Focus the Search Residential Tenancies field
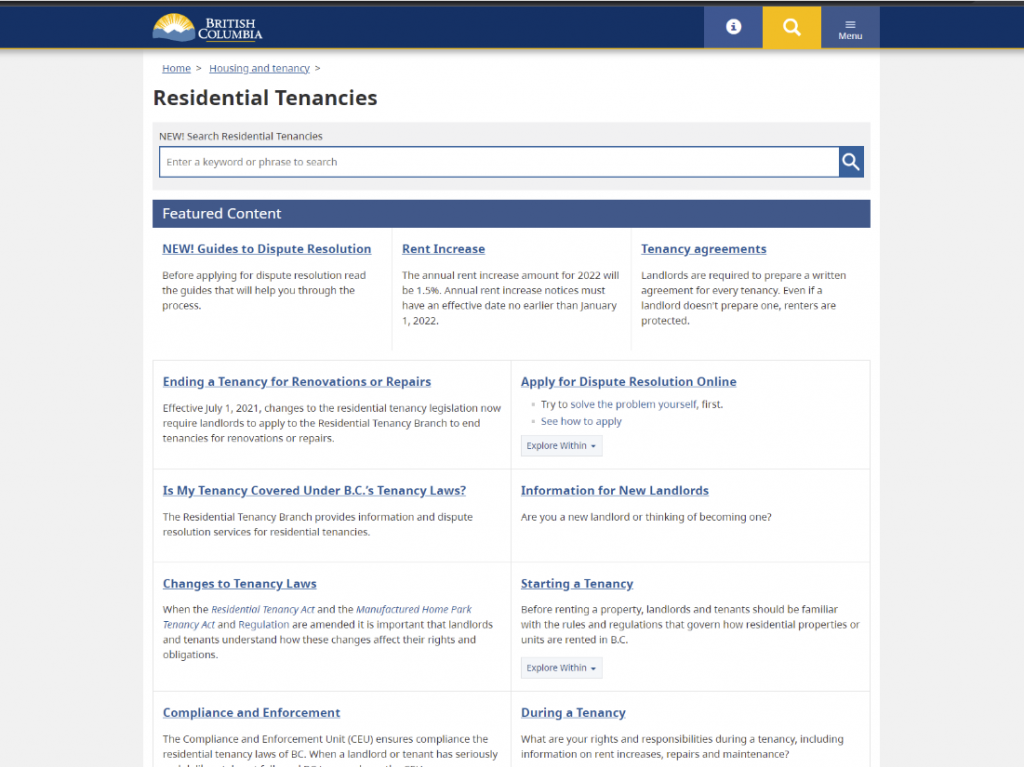The image size is (1024, 767). pyautogui.click(x=499, y=161)
